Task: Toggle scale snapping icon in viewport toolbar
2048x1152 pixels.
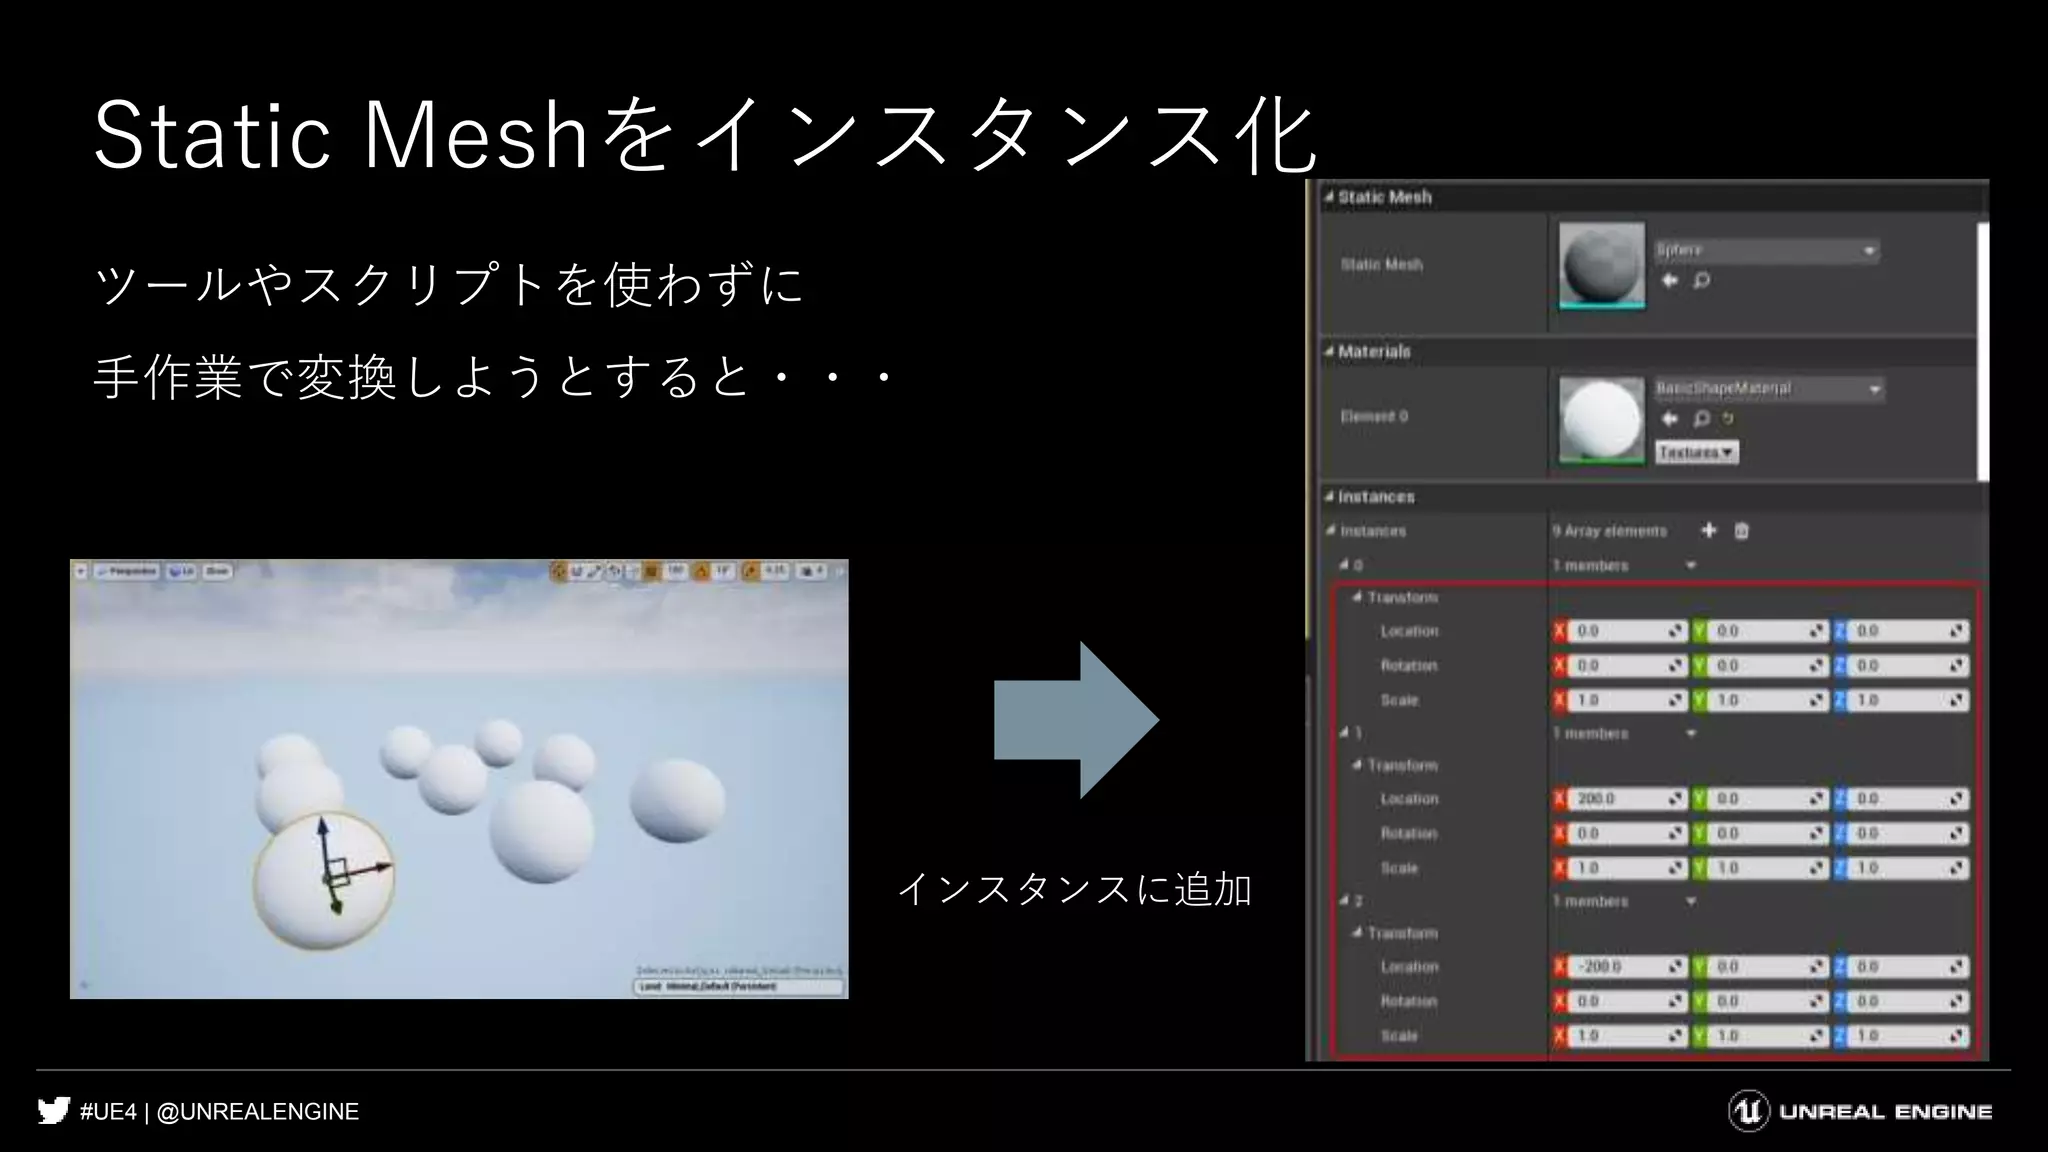Action: [750, 571]
